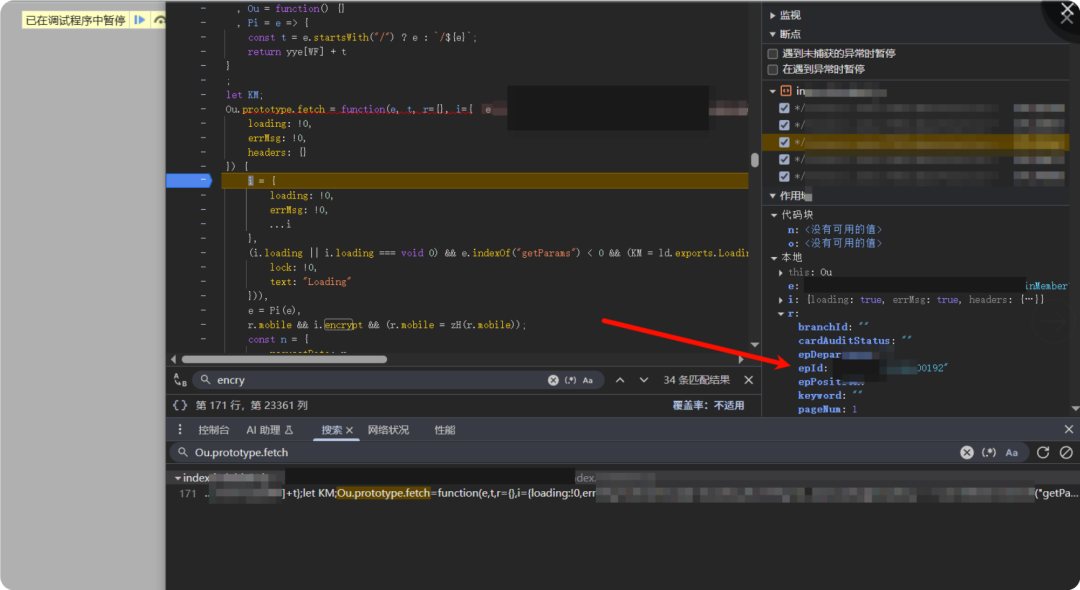Close the 搜索 drawer tab
Screen dimensions: 1080x590
tap(349, 430)
